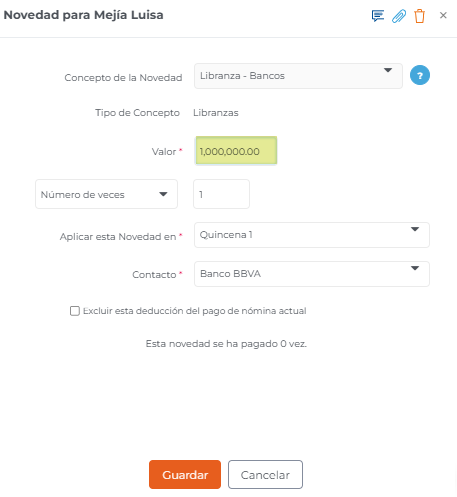Image resolution: width=457 pixels, height=497 pixels.
Task: Open the Número de veces dropdown
Action: point(106,194)
